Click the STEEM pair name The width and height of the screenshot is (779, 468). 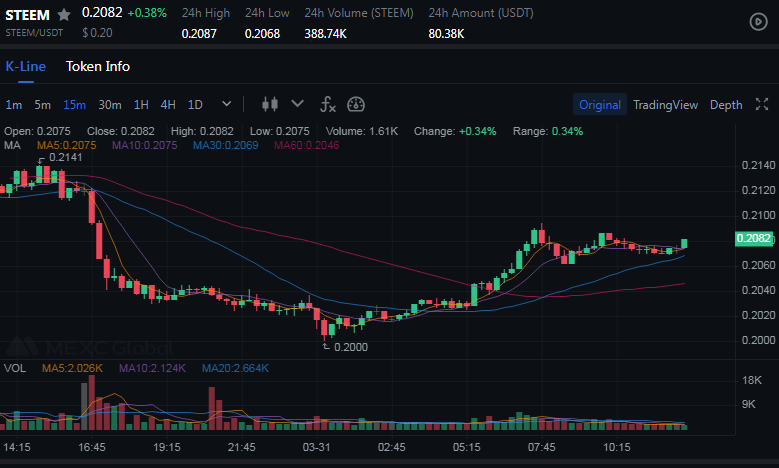coord(27,15)
